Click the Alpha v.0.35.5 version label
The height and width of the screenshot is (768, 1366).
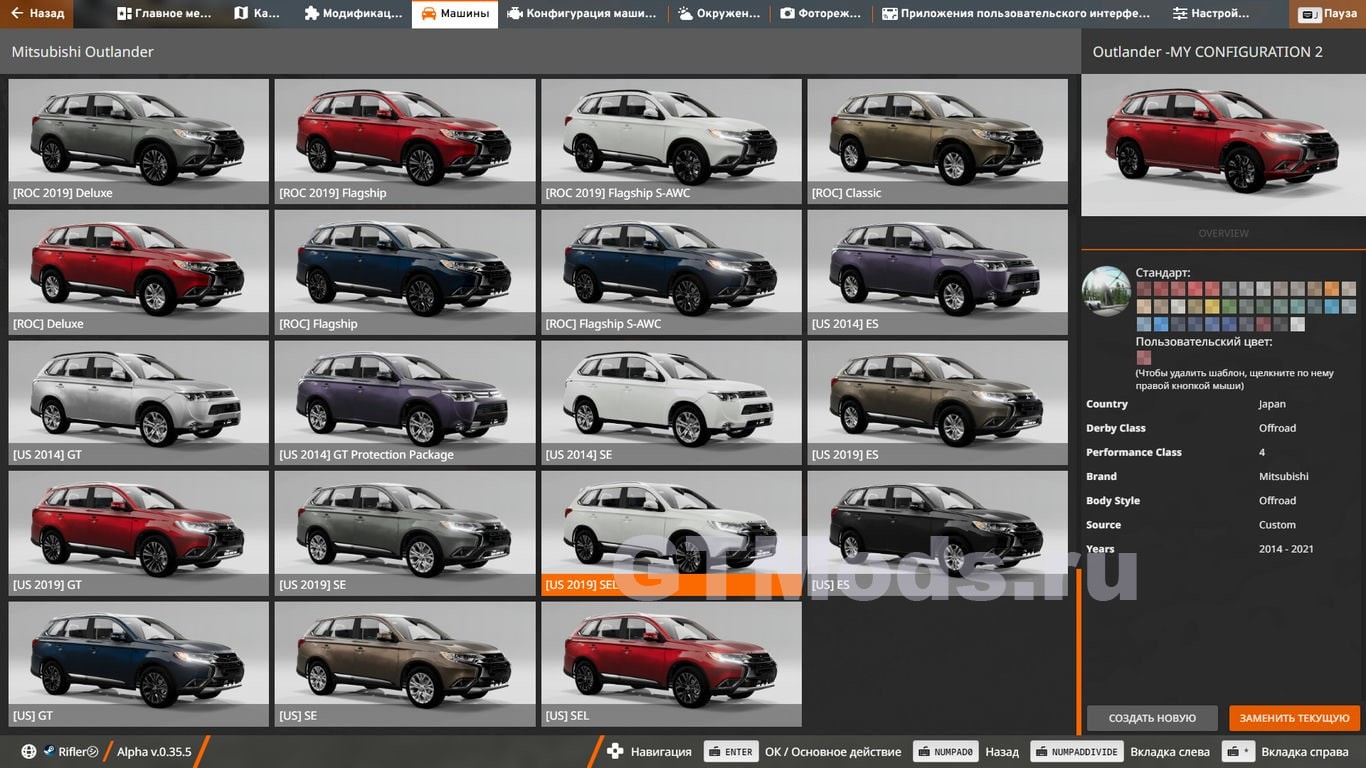coord(154,752)
